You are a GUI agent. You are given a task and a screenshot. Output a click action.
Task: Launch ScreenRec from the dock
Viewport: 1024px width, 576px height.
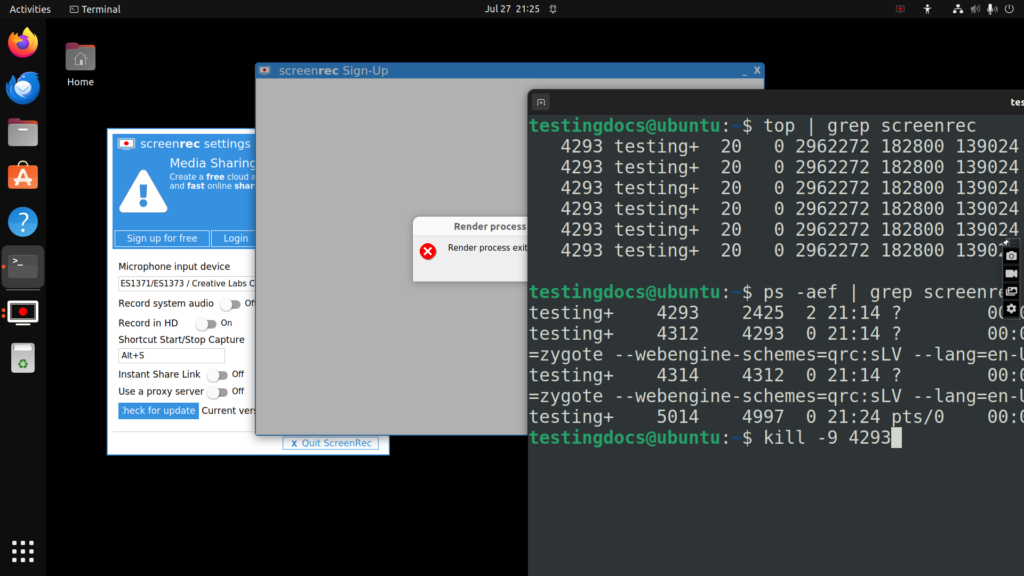22,311
